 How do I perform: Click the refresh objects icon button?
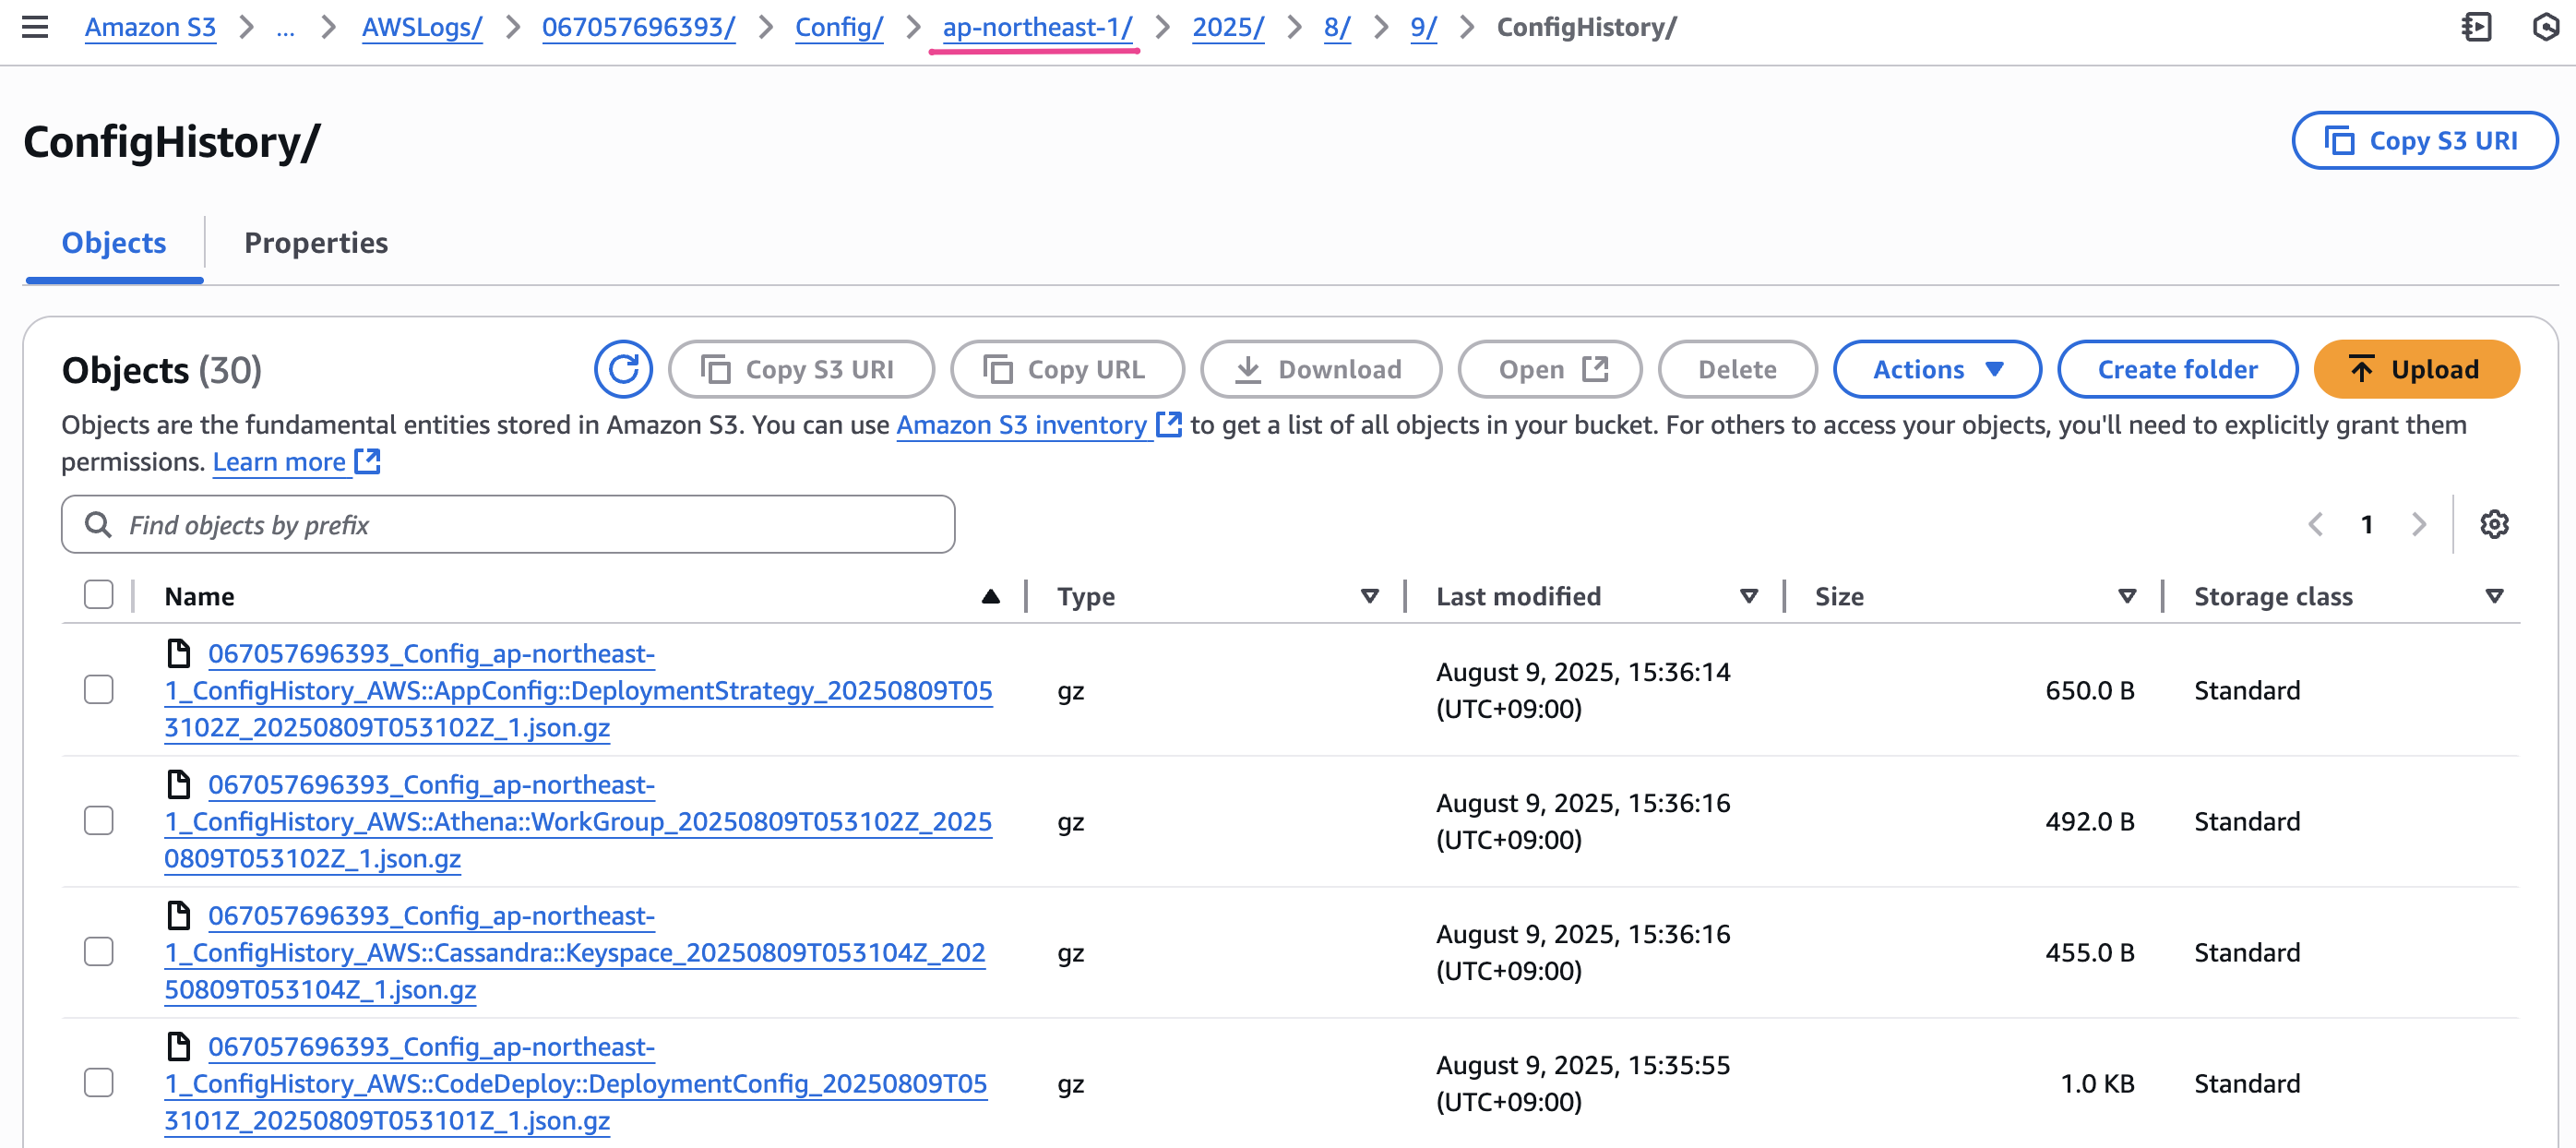point(623,369)
